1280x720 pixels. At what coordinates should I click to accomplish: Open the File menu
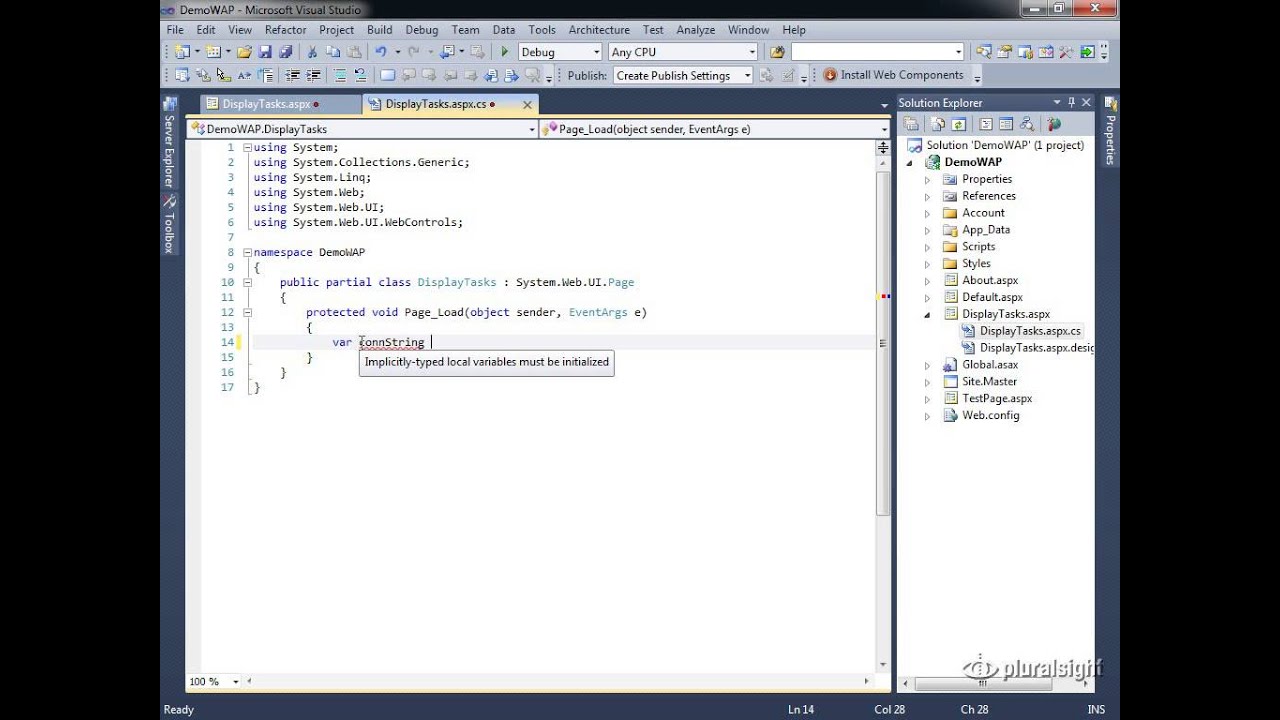tap(175, 30)
